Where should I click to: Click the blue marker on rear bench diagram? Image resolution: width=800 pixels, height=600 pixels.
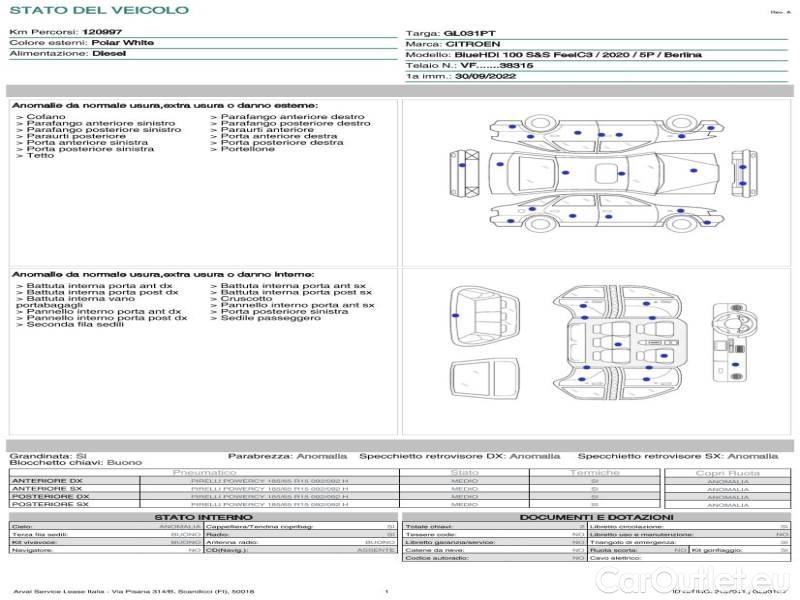[456, 315]
